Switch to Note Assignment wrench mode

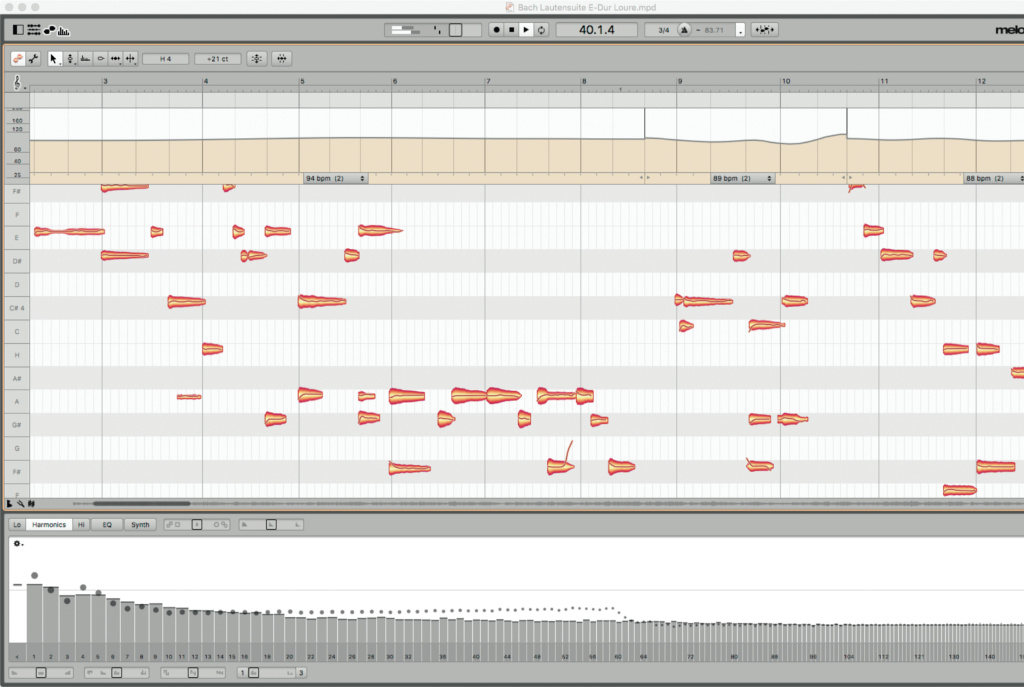click(x=34, y=59)
